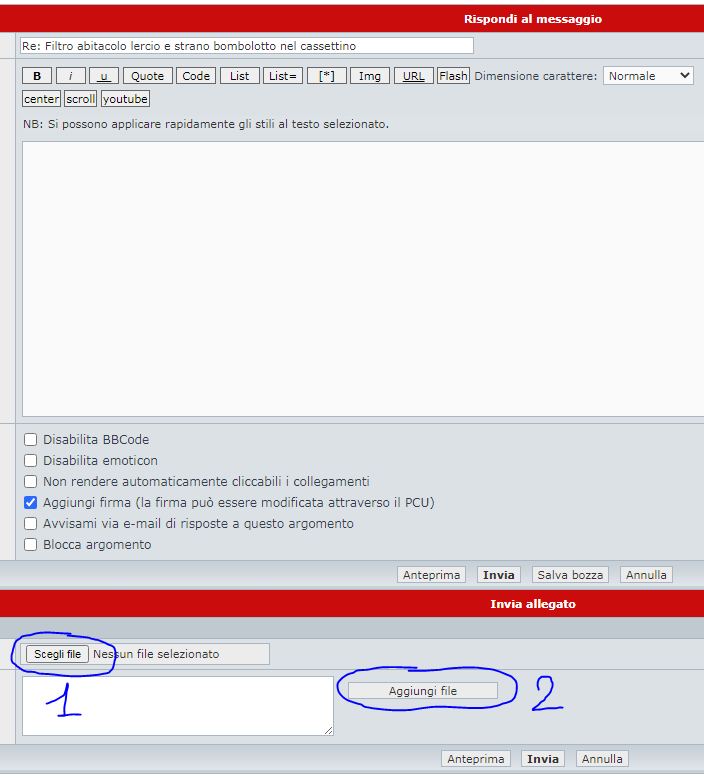Click the youtube BBCode button
The width and height of the screenshot is (704, 779).
(x=125, y=99)
